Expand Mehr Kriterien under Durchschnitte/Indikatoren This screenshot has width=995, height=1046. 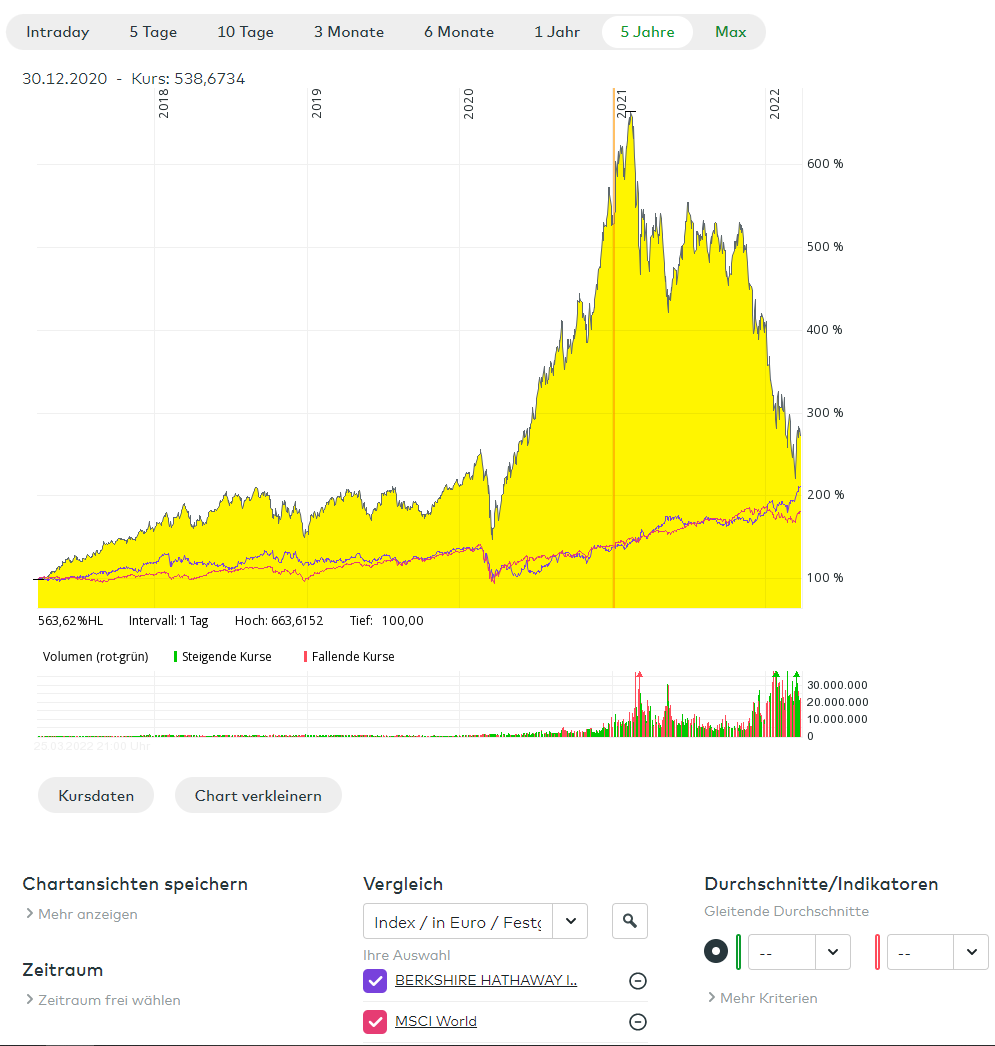pos(762,998)
